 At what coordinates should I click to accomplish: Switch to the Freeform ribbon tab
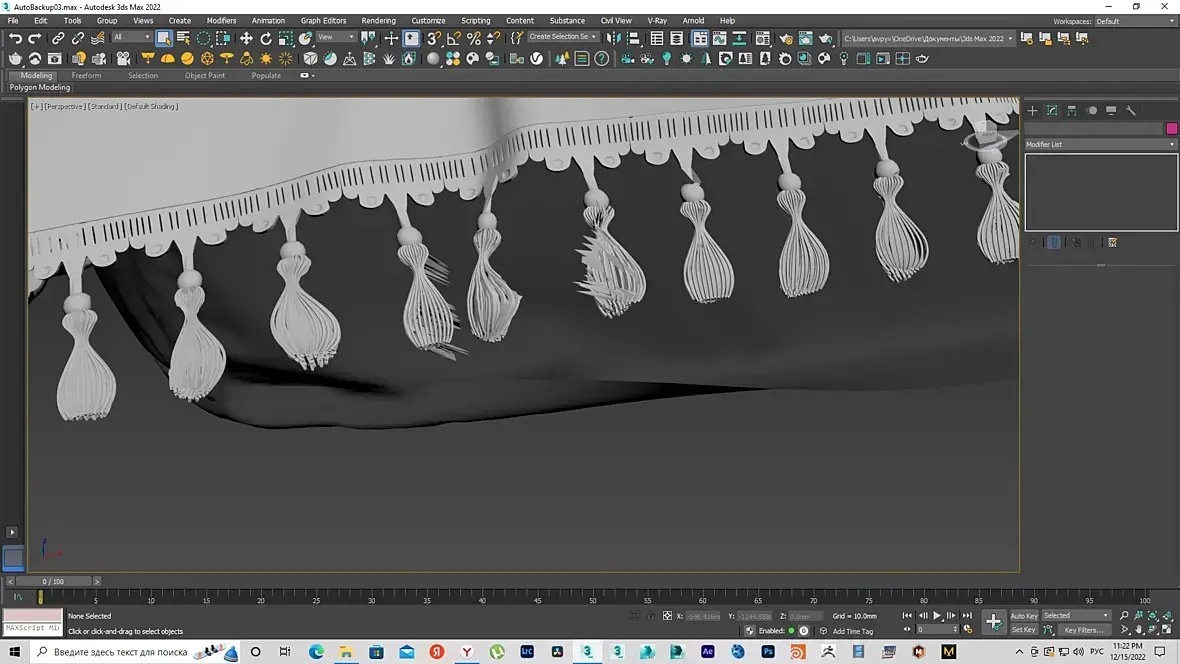click(x=86, y=76)
